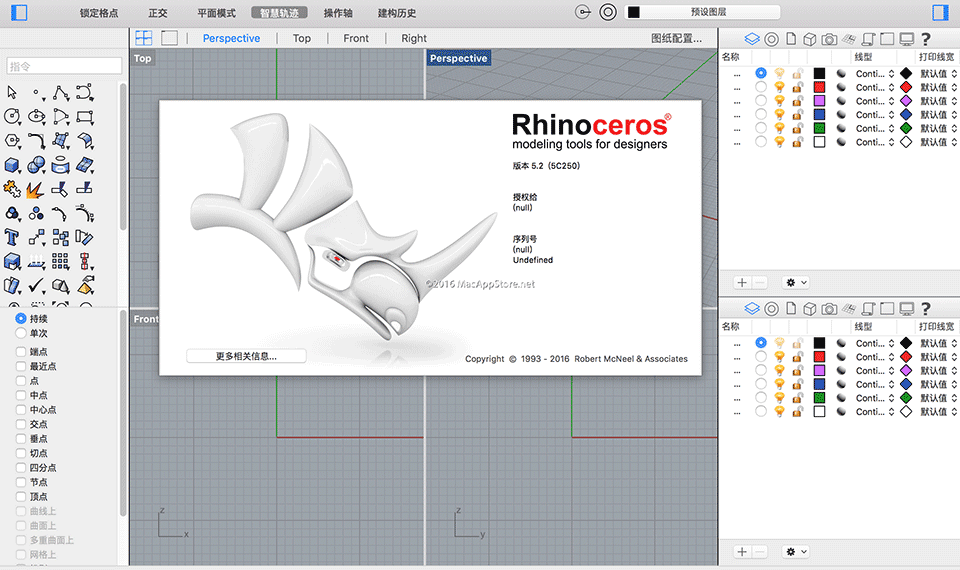The width and height of the screenshot is (960, 570).
Task: Click the Explode tool icon
Action: pyautogui.click(x=36, y=189)
